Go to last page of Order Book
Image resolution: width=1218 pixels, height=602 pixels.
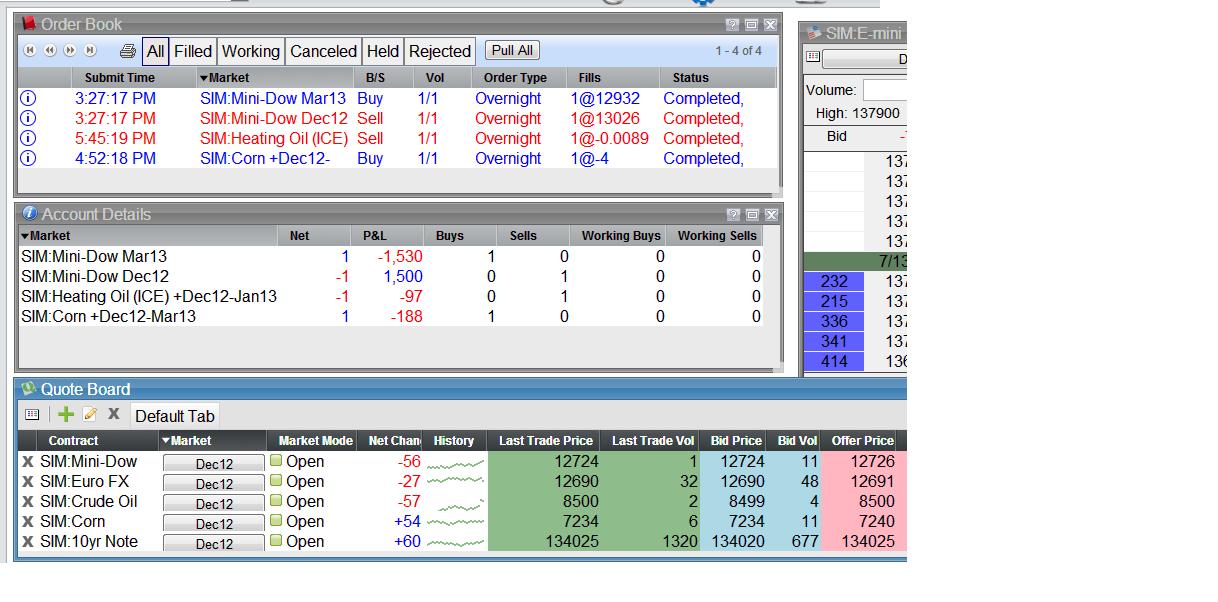coord(90,50)
